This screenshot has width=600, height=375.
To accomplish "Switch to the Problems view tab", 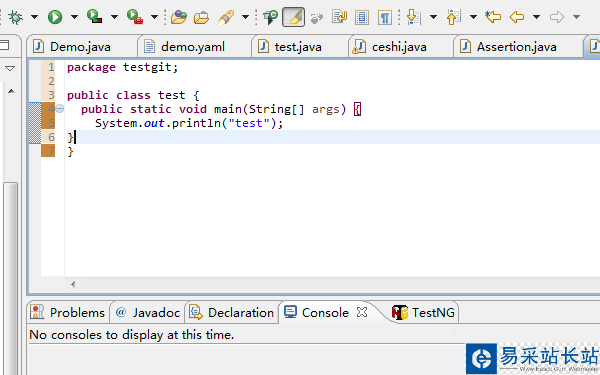I will pos(68,313).
